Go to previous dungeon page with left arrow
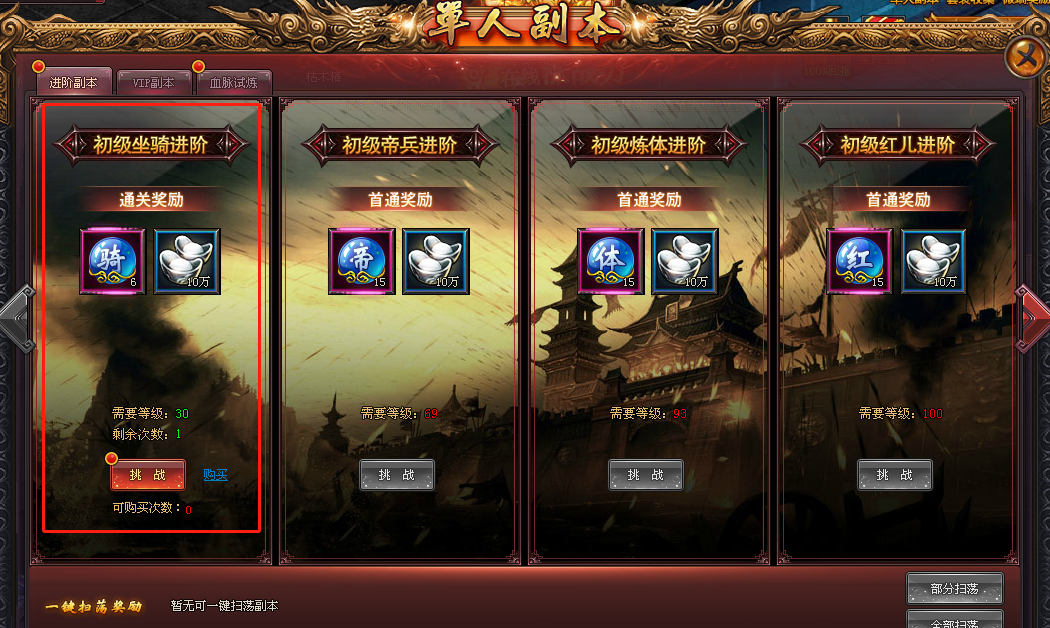The height and width of the screenshot is (628, 1050). (18, 319)
